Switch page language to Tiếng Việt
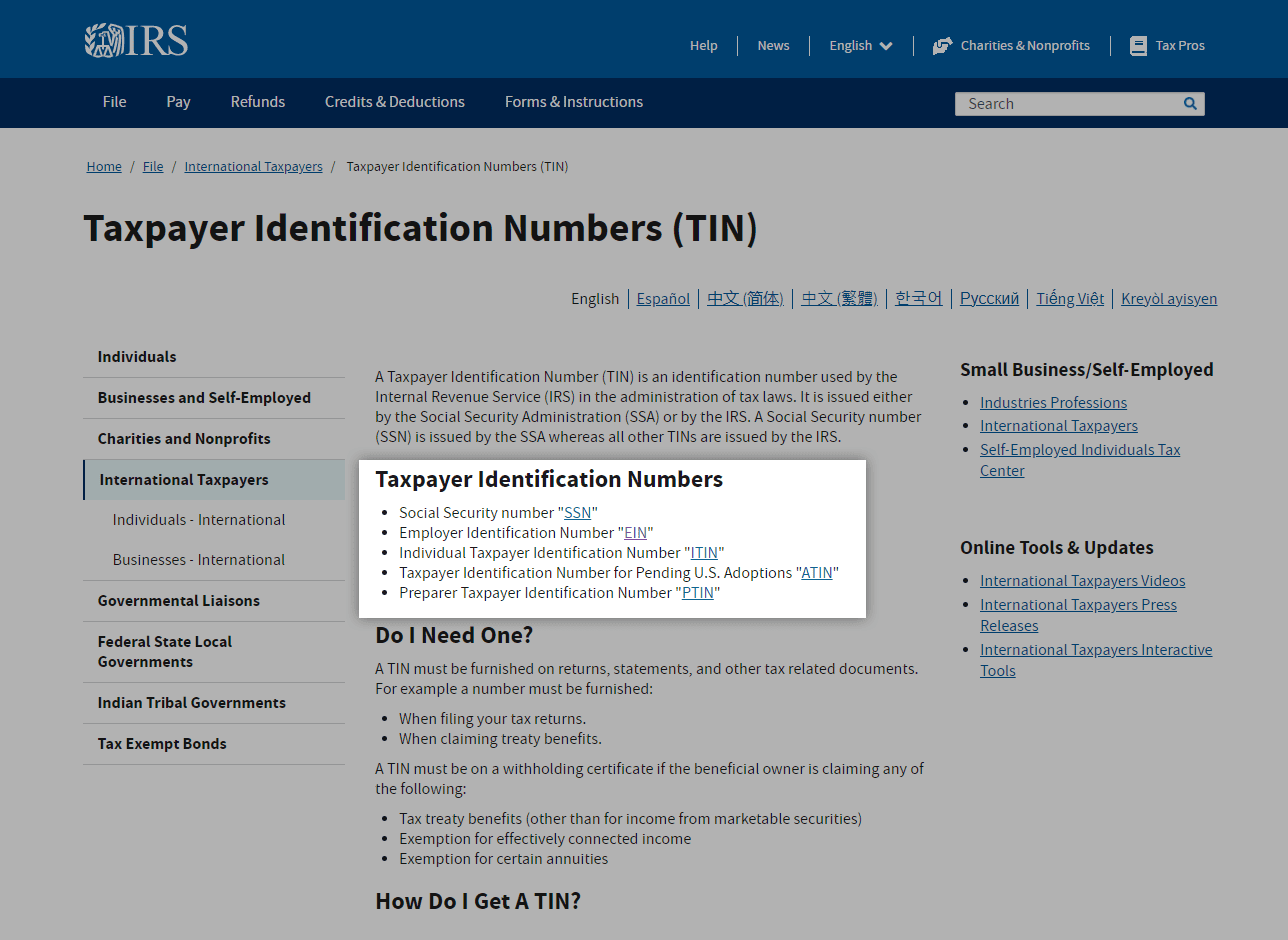 click(x=1070, y=298)
